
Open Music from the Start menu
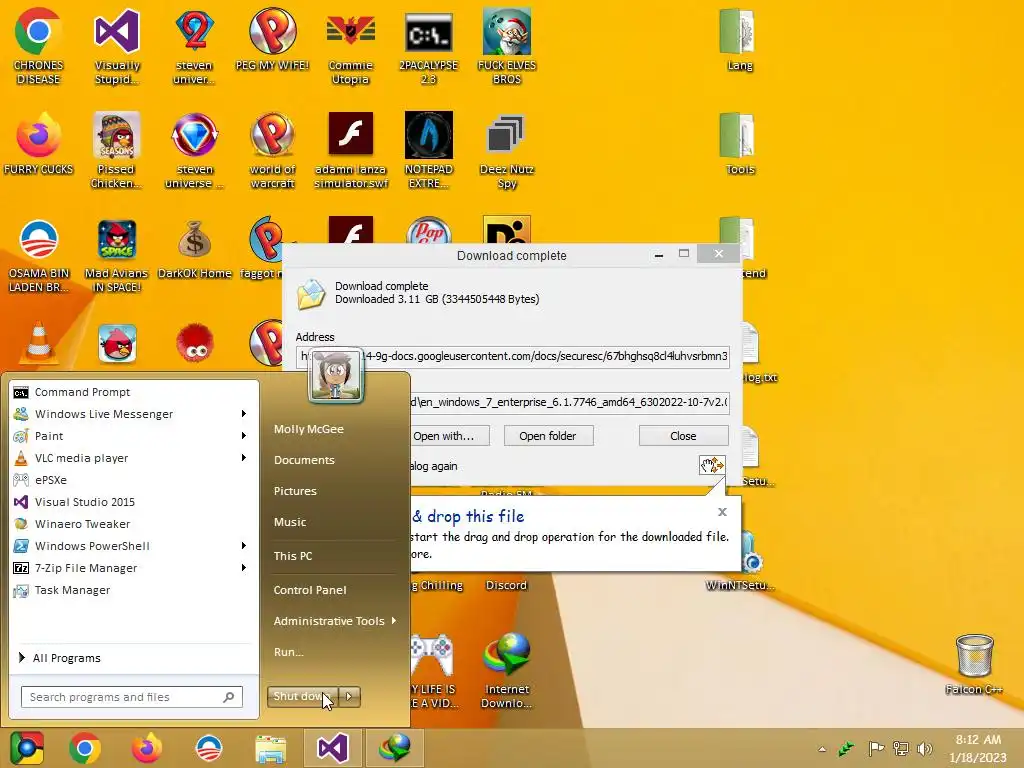[290, 522]
